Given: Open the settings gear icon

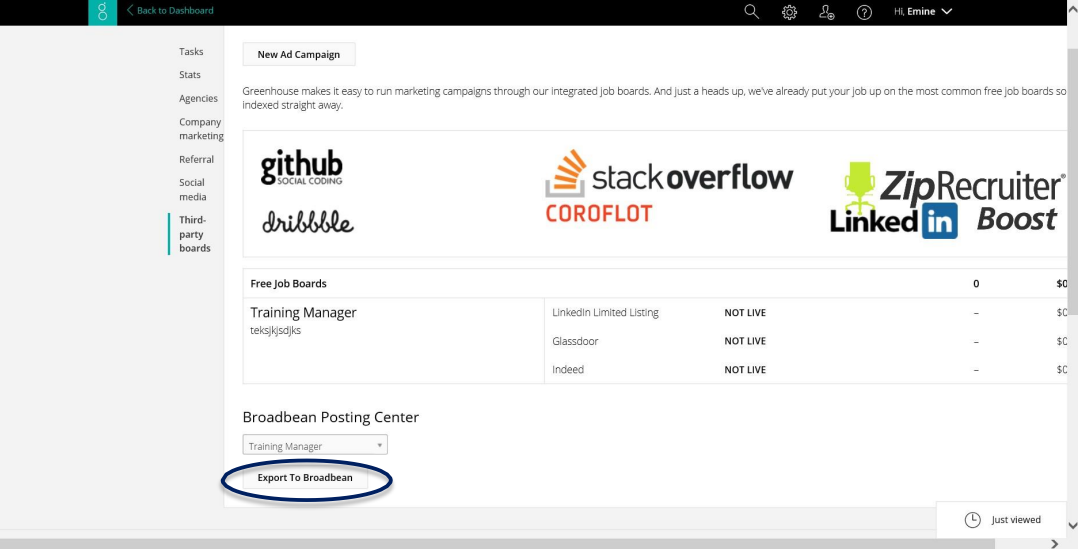Looking at the screenshot, I should click(x=789, y=12).
